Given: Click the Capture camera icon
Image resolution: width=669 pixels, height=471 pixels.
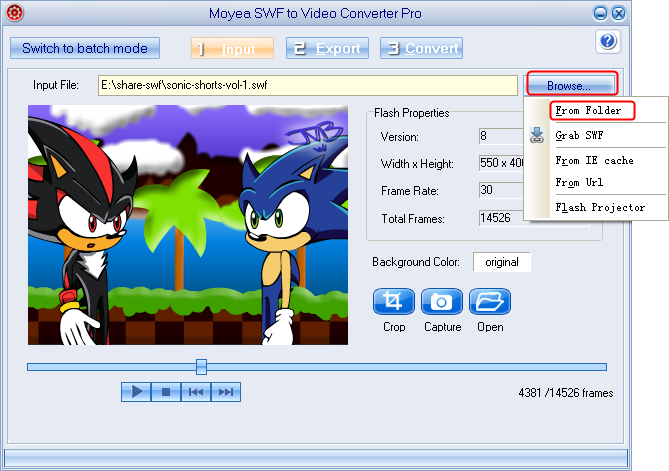Looking at the screenshot, I should coord(442,302).
